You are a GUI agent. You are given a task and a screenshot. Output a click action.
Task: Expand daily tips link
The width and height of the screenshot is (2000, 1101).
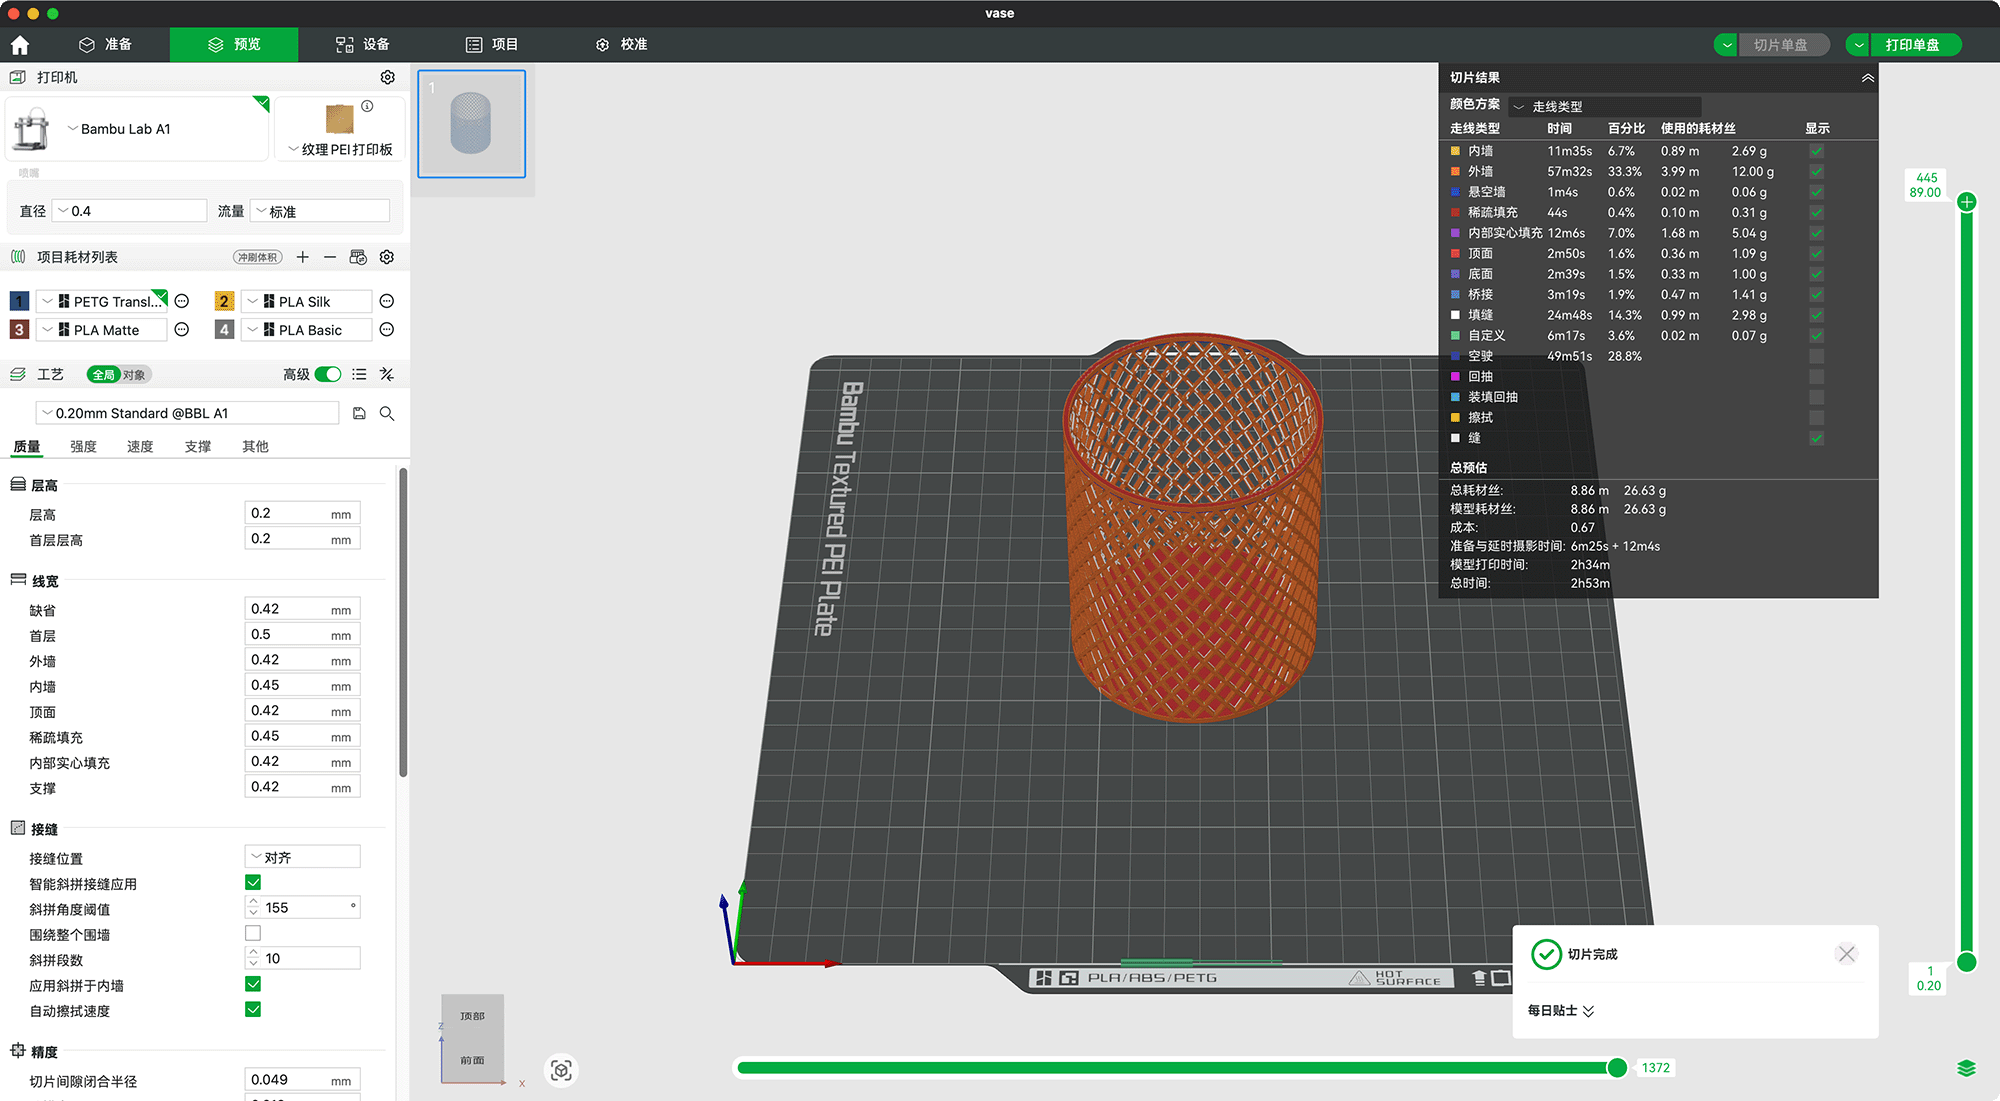pyautogui.click(x=1560, y=1010)
